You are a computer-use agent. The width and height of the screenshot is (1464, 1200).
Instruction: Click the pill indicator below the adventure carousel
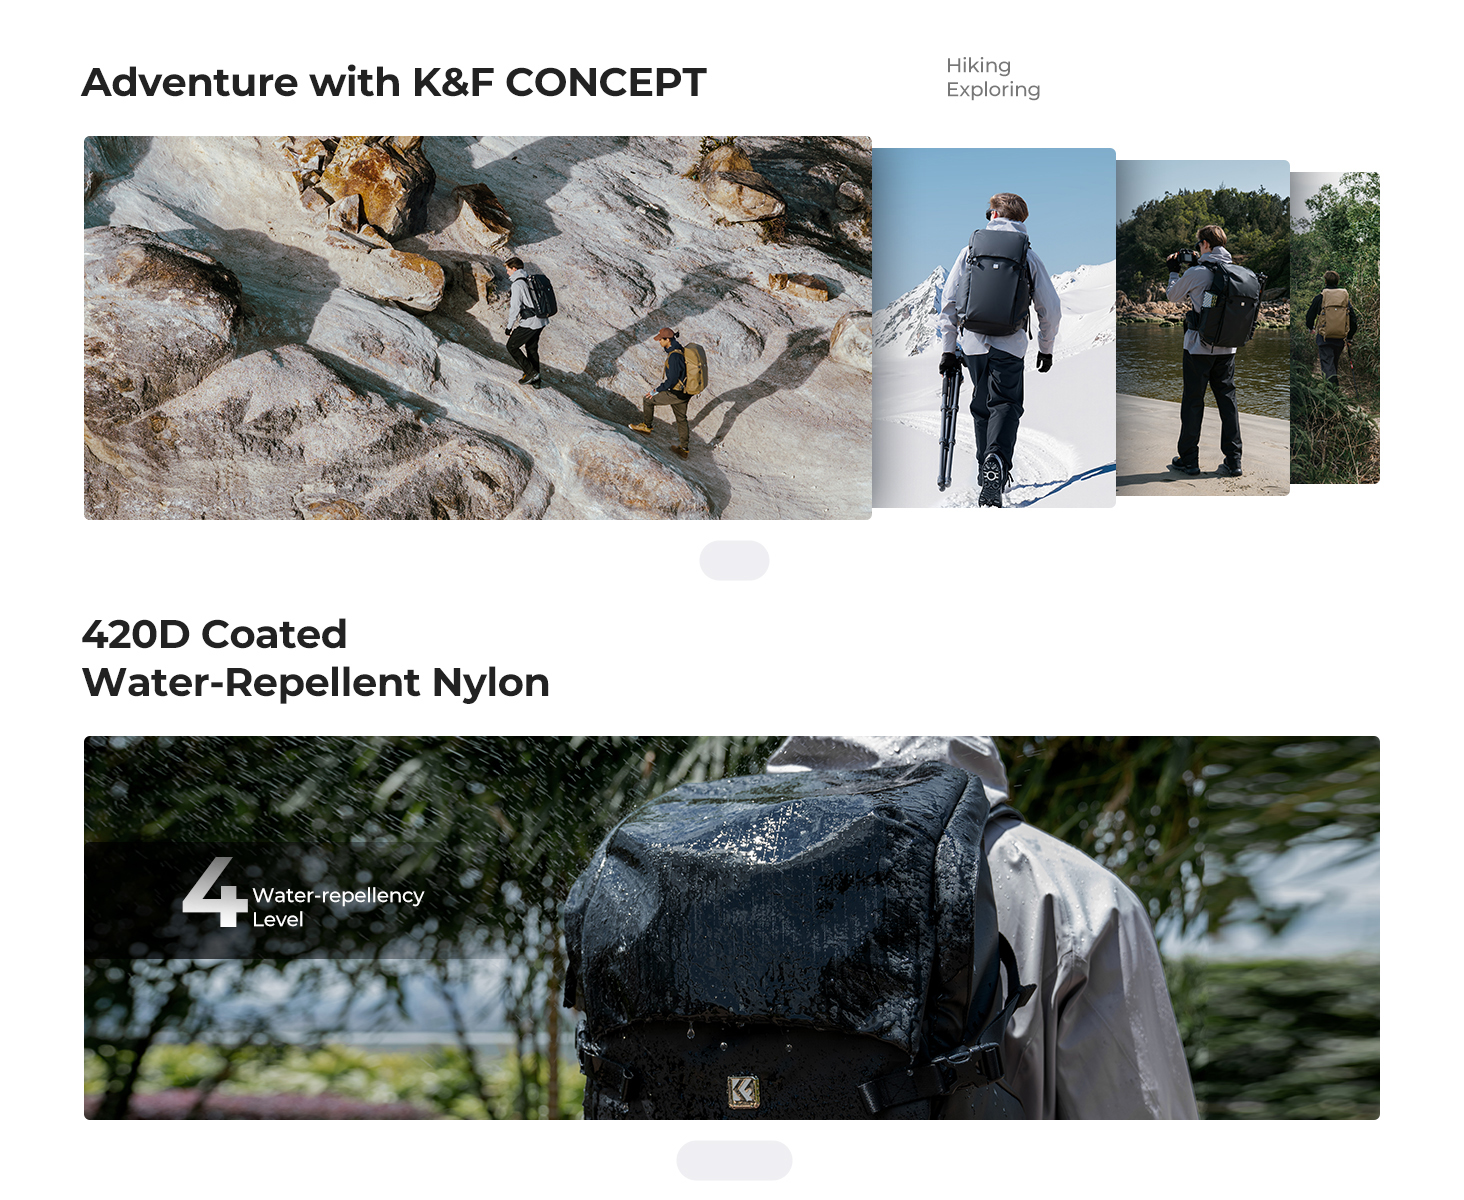(x=734, y=560)
